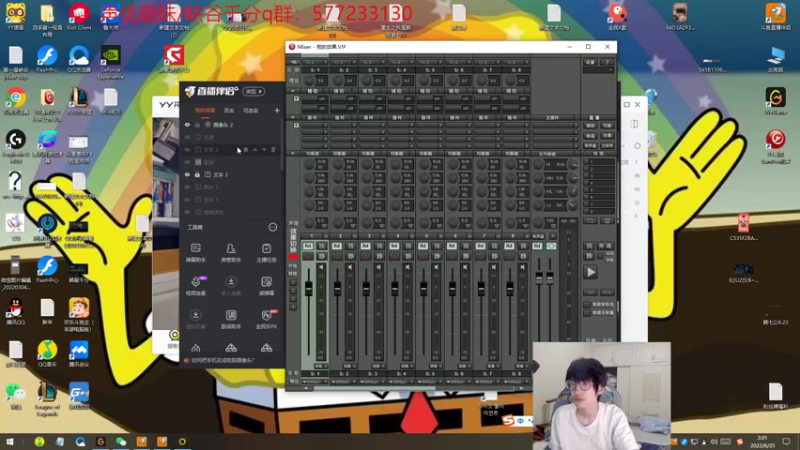
Task: Click the speaker icon on mixer channel 1
Action: [321, 267]
